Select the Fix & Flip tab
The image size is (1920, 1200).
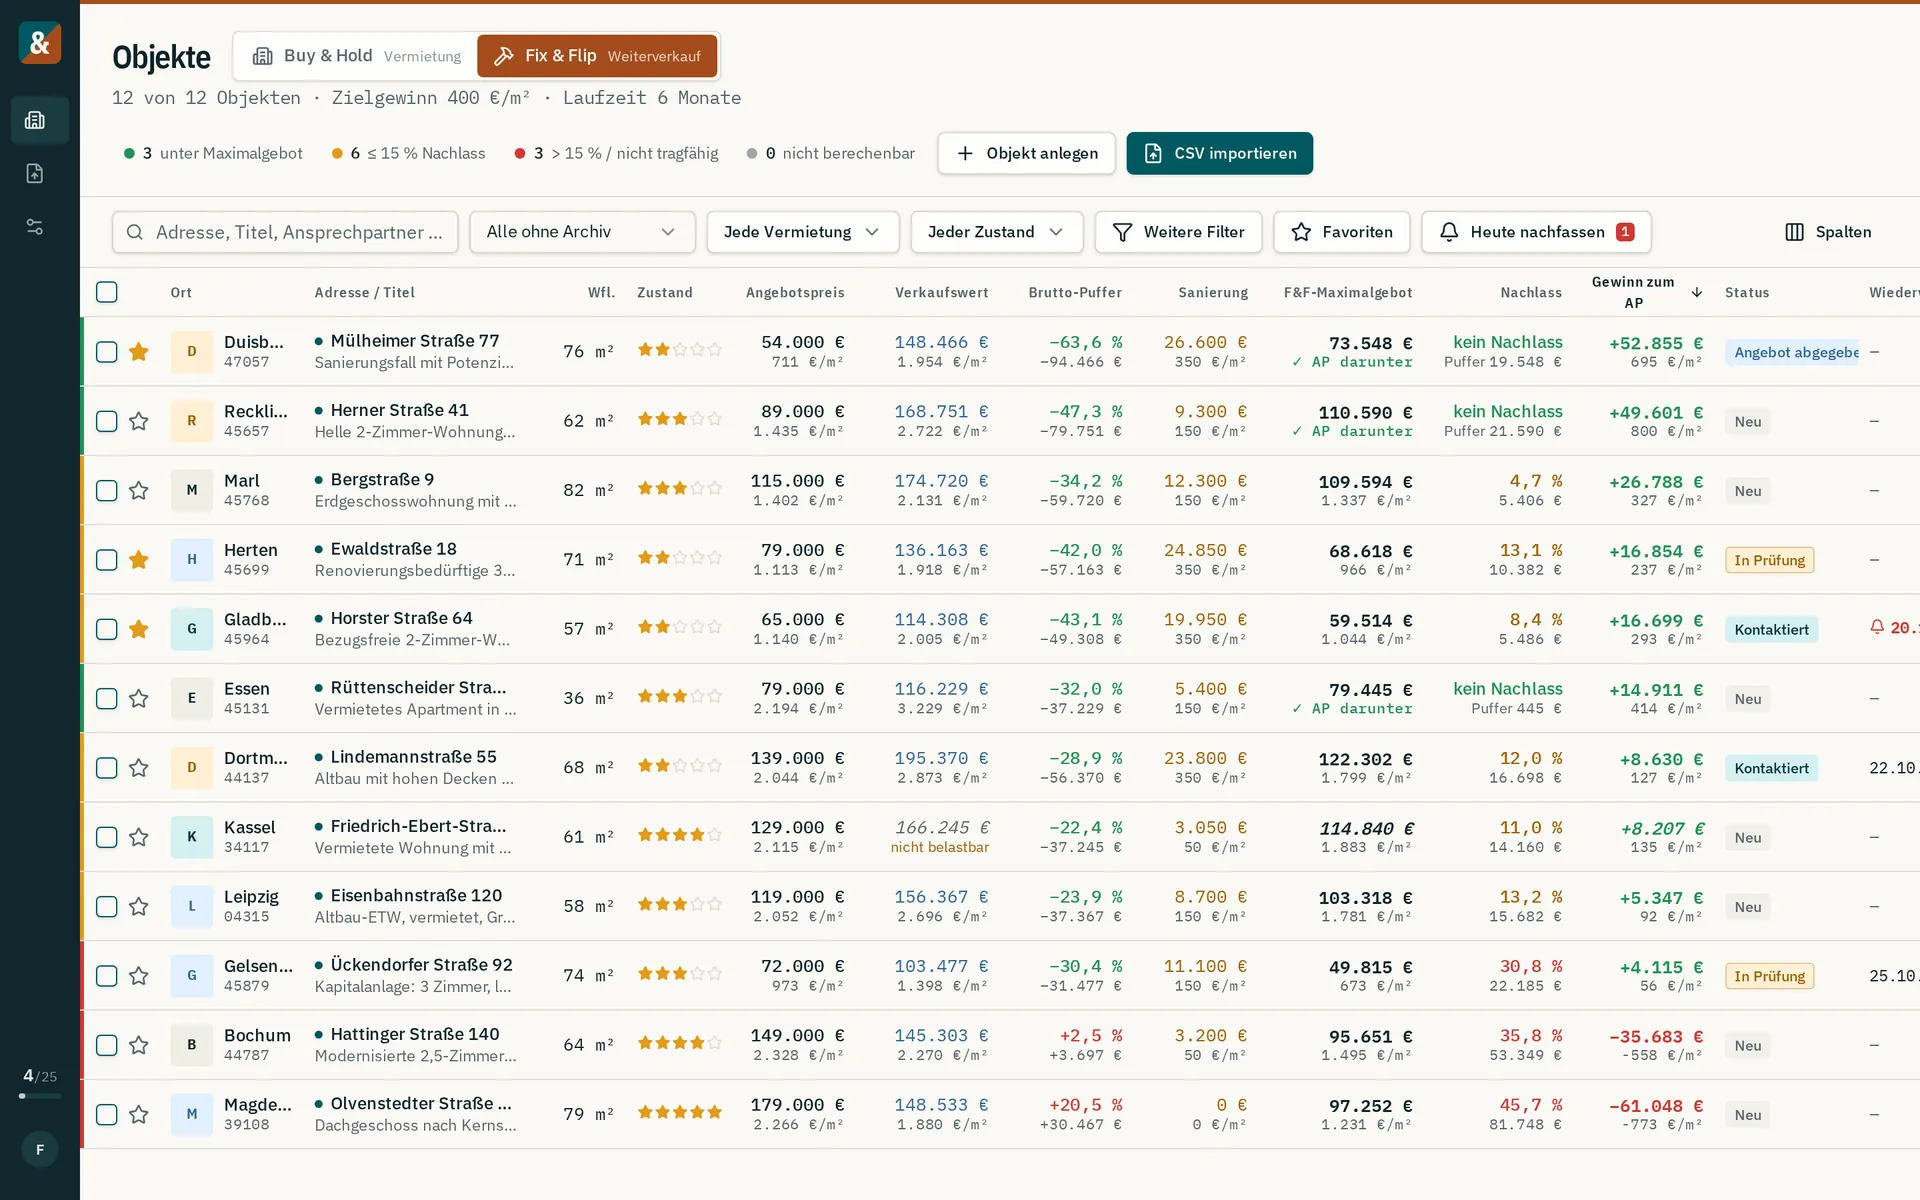tap(597, 56)
